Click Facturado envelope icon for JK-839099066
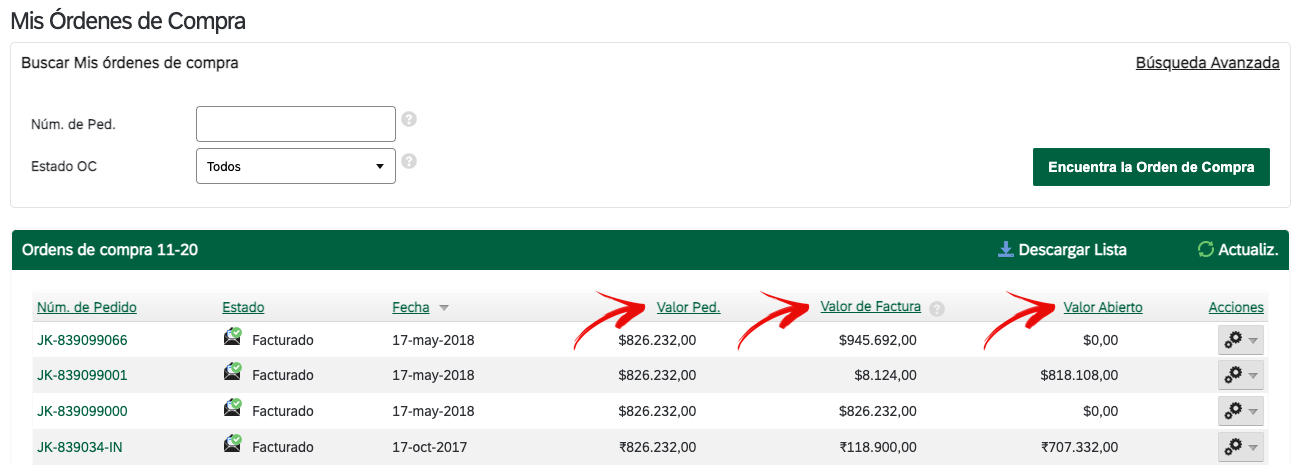 [232, 337]
